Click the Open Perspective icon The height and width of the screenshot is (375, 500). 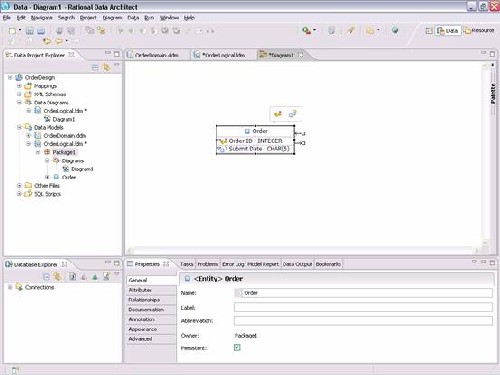pyautogui.click(x=429, y=31)
